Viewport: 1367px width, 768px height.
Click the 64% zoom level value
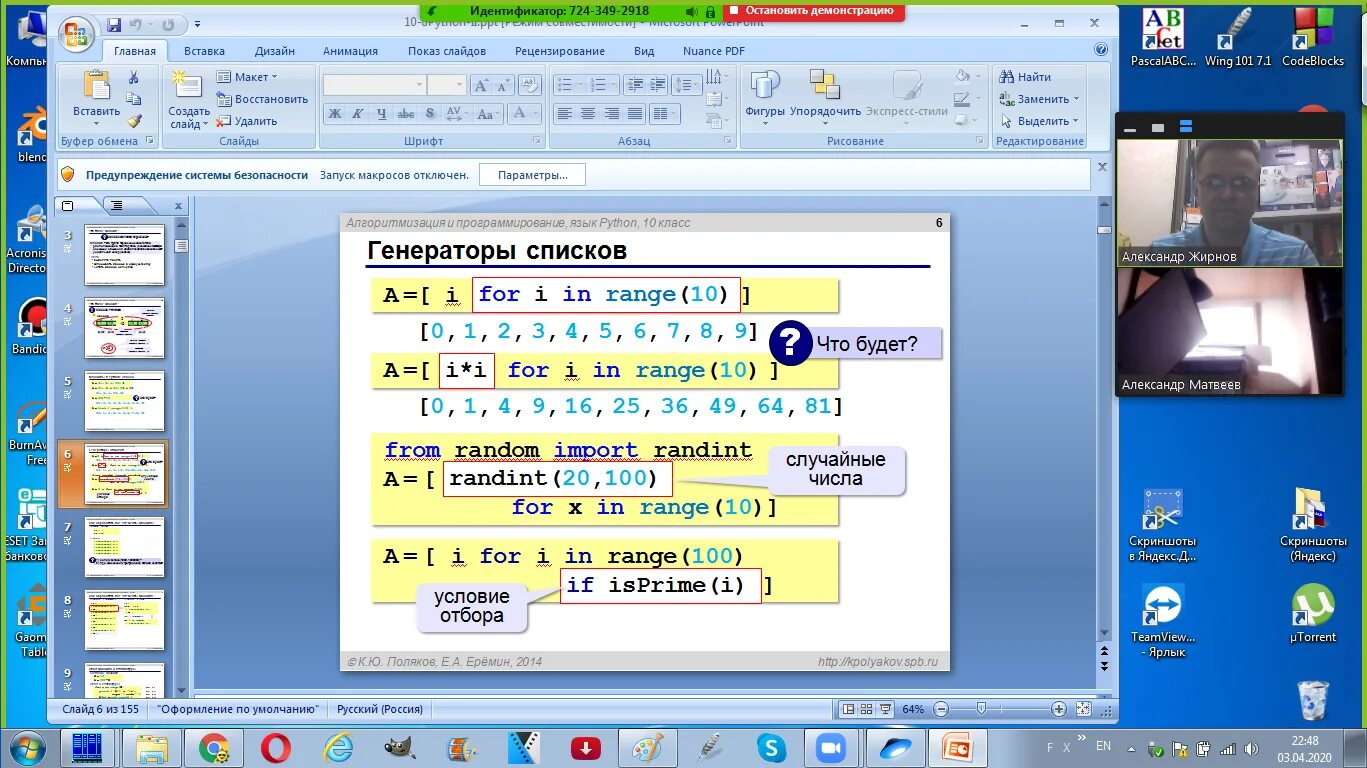pyautogui.click(x=913, y=709)
